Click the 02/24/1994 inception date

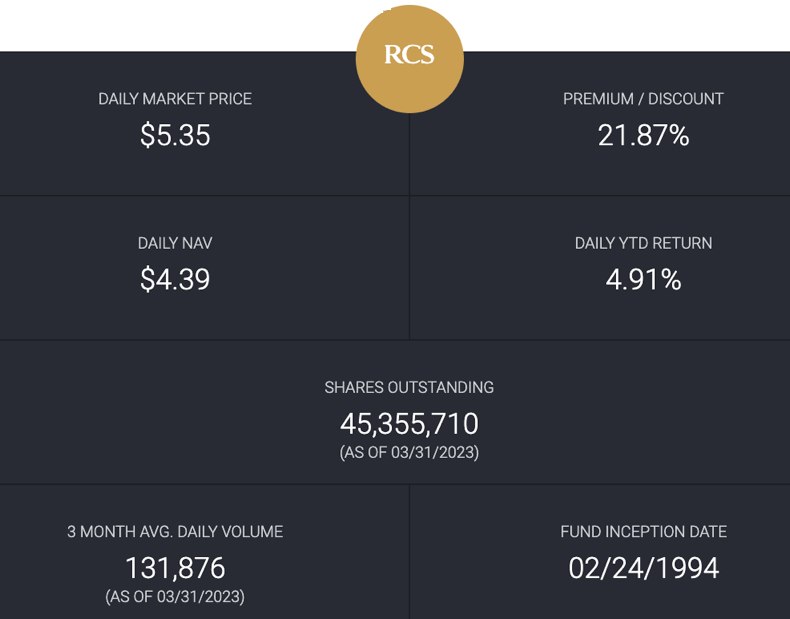[643, 568]
